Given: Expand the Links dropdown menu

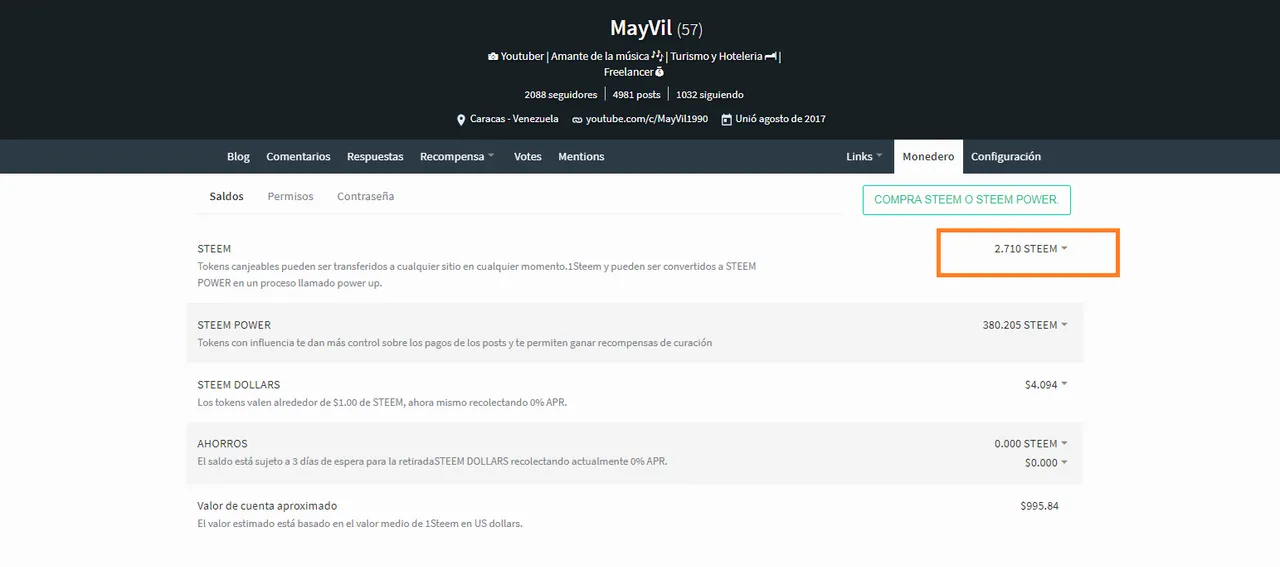Looking at the screenshot, I should point(864,157).
